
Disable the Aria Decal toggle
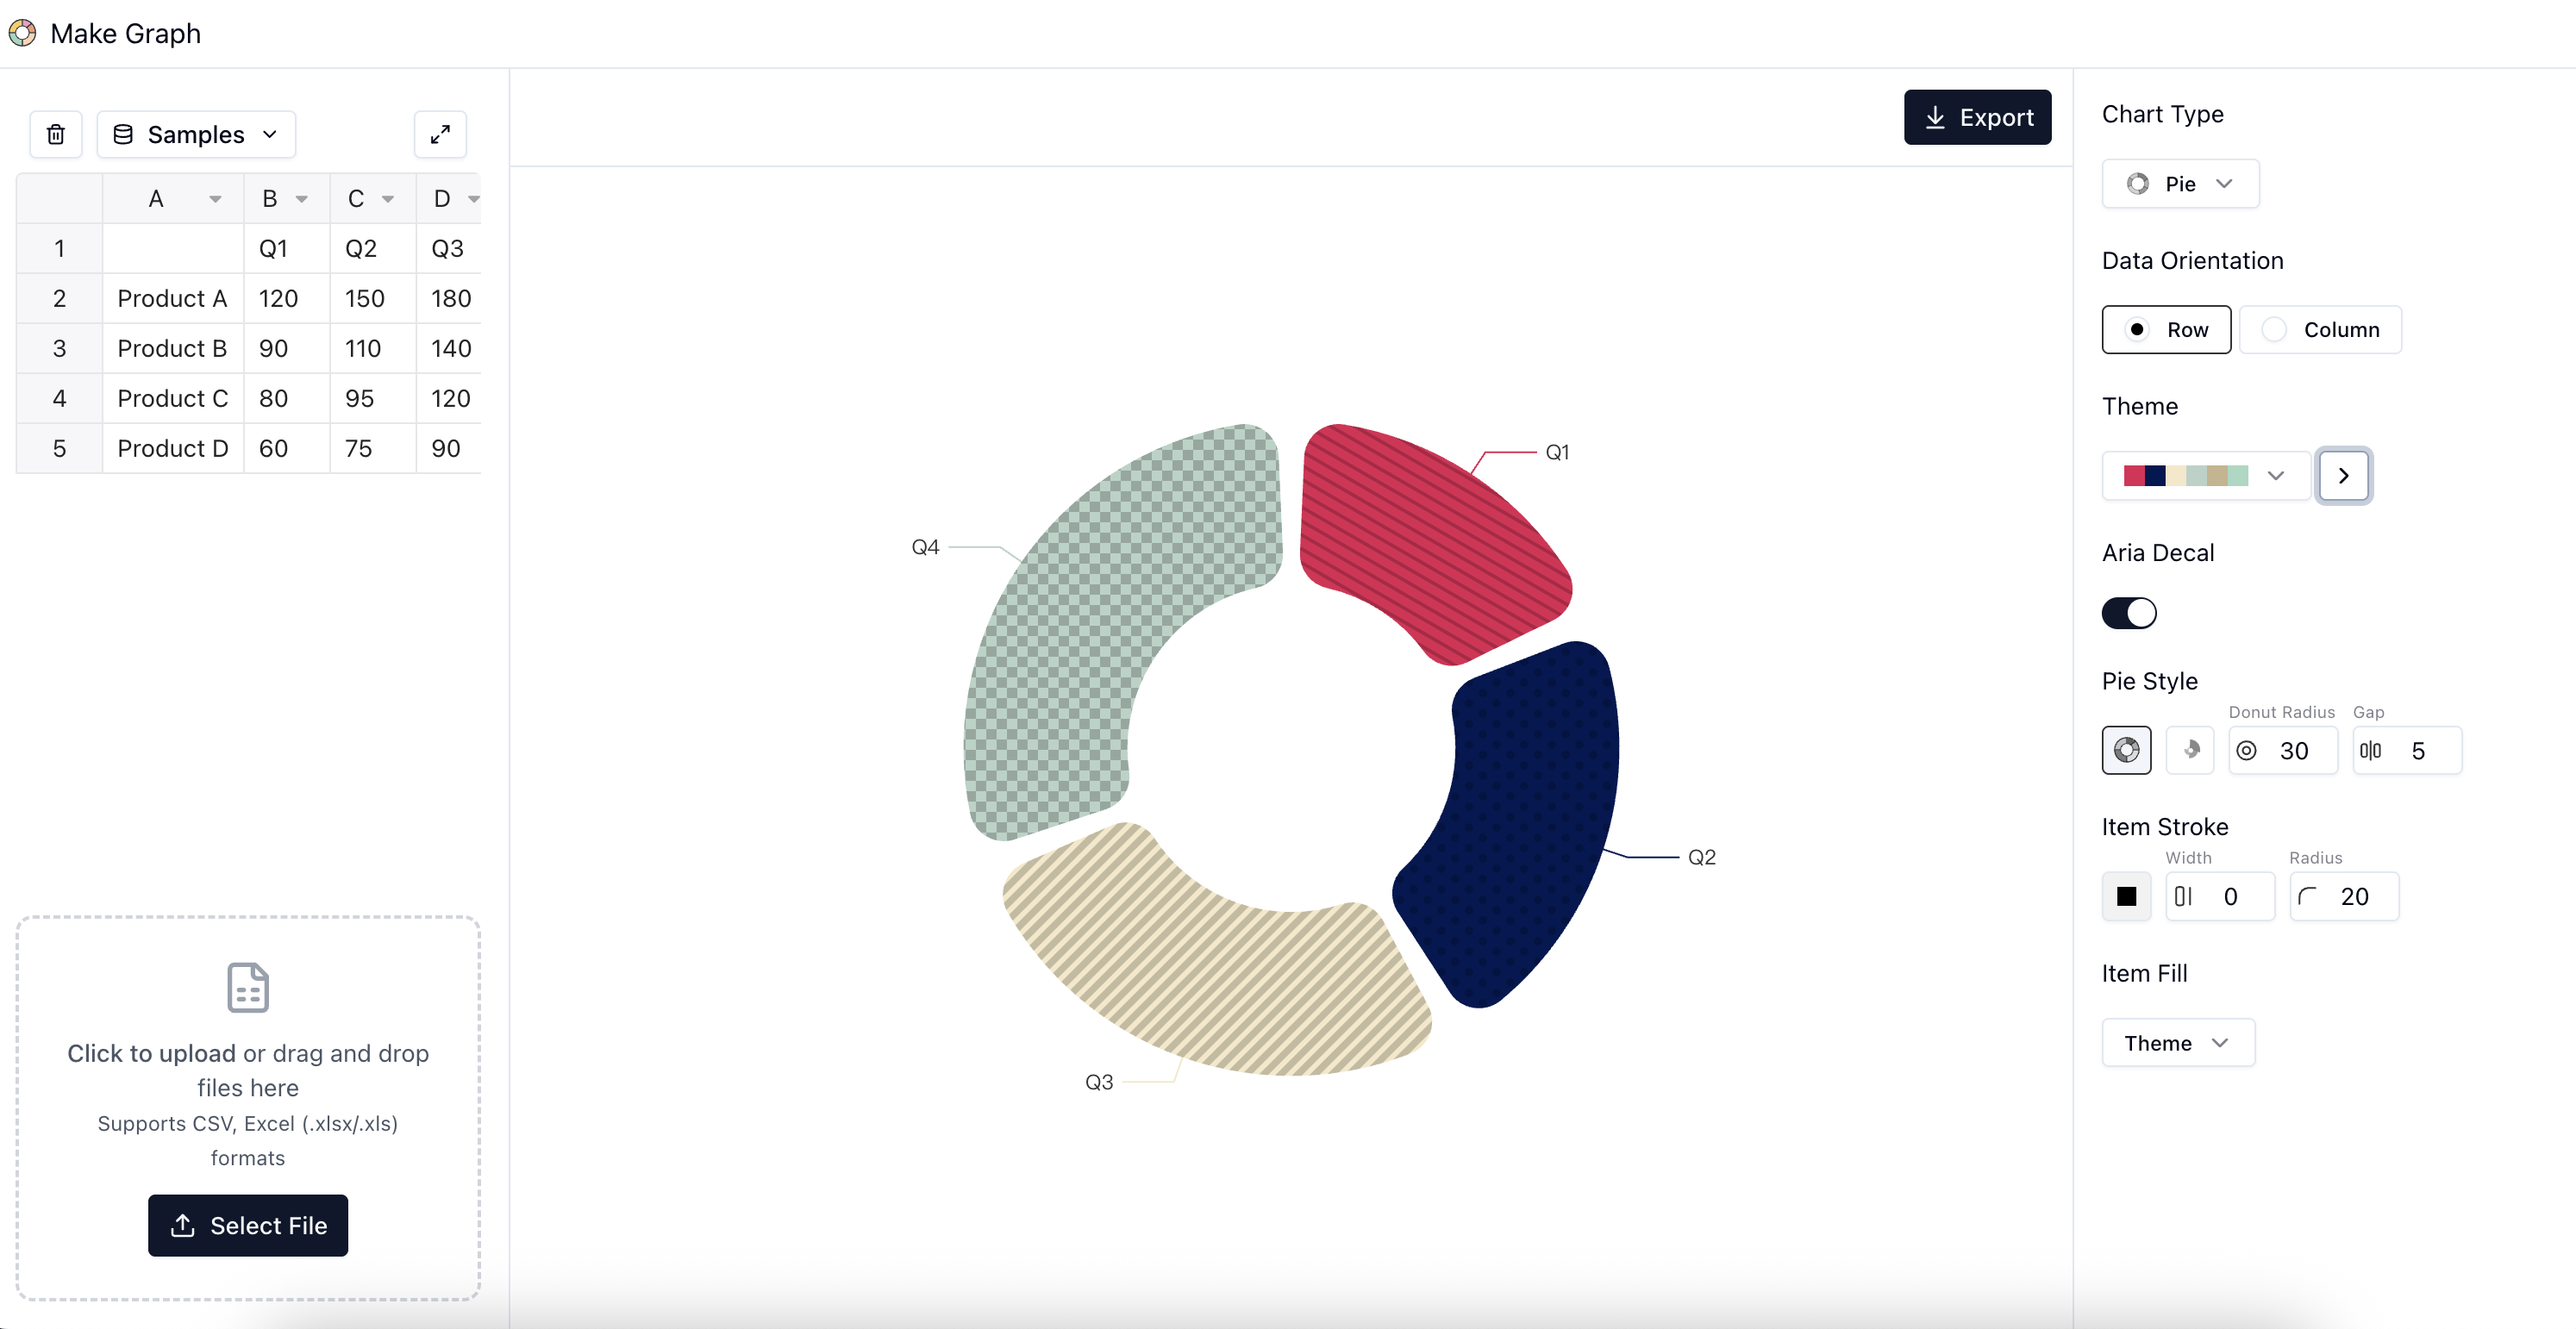click(x=2129, y=613)
